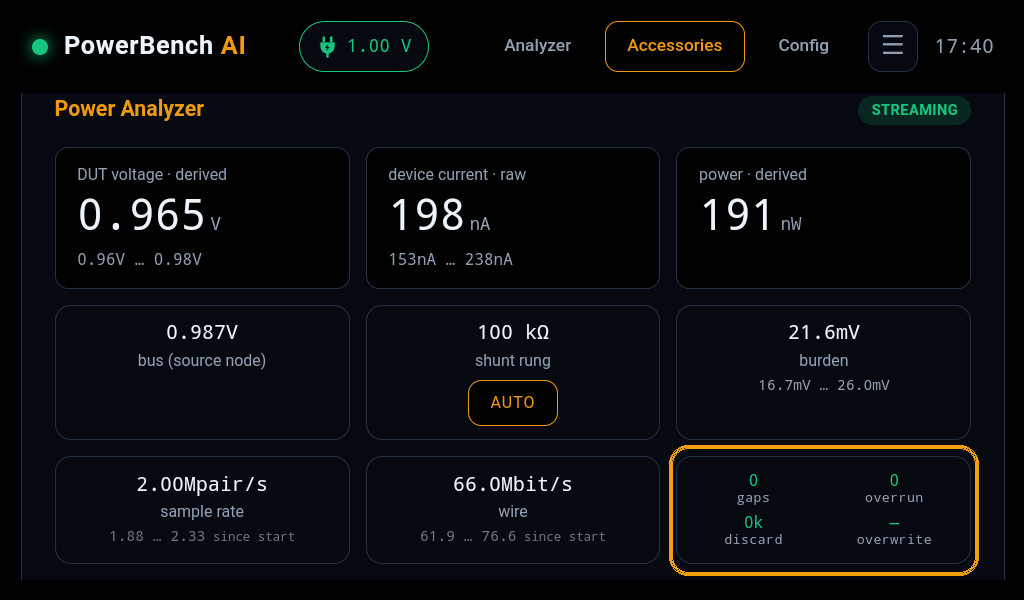Click the device current · raw label
This screenshot has width=1024, height=600.
pyautogui.click(x=457, y=174)
